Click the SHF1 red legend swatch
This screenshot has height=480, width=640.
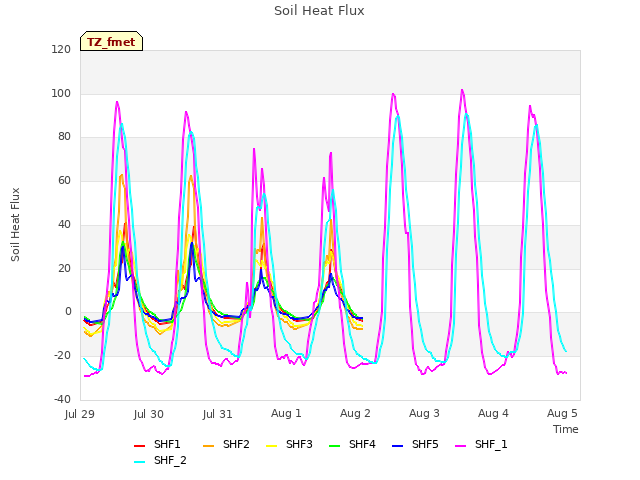coord(140,445)
